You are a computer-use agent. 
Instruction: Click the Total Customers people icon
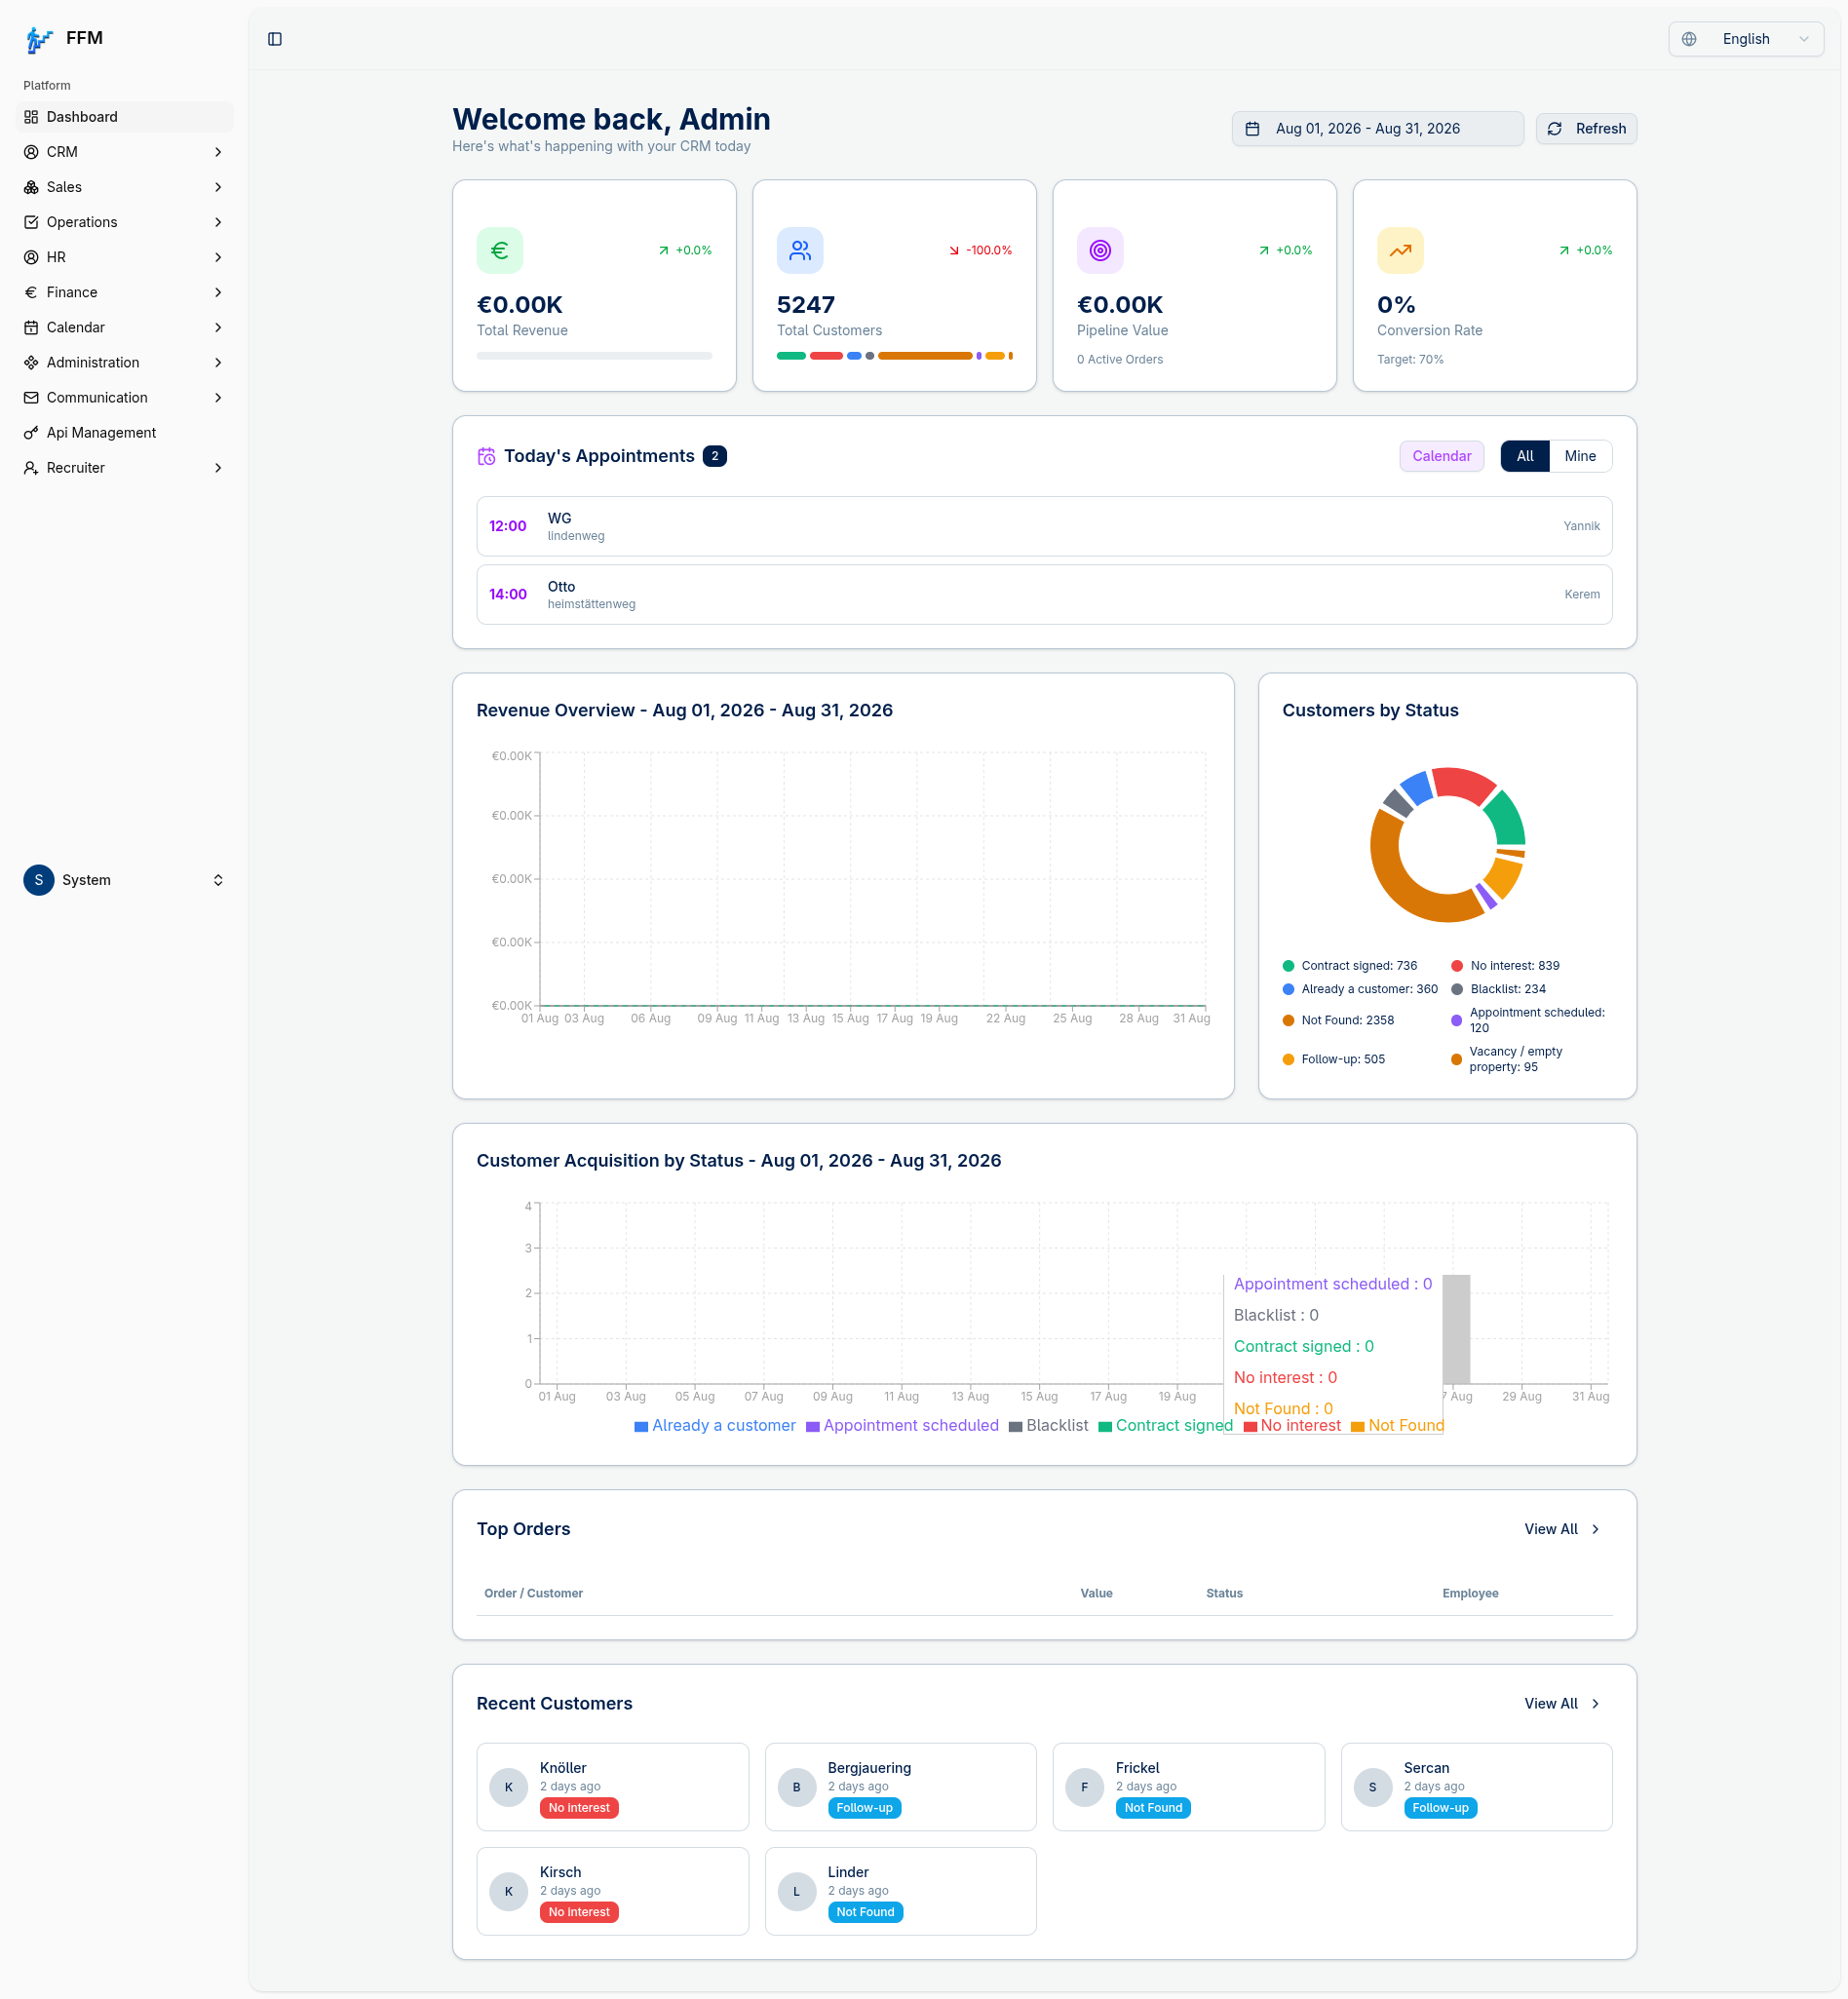(800, 250)
